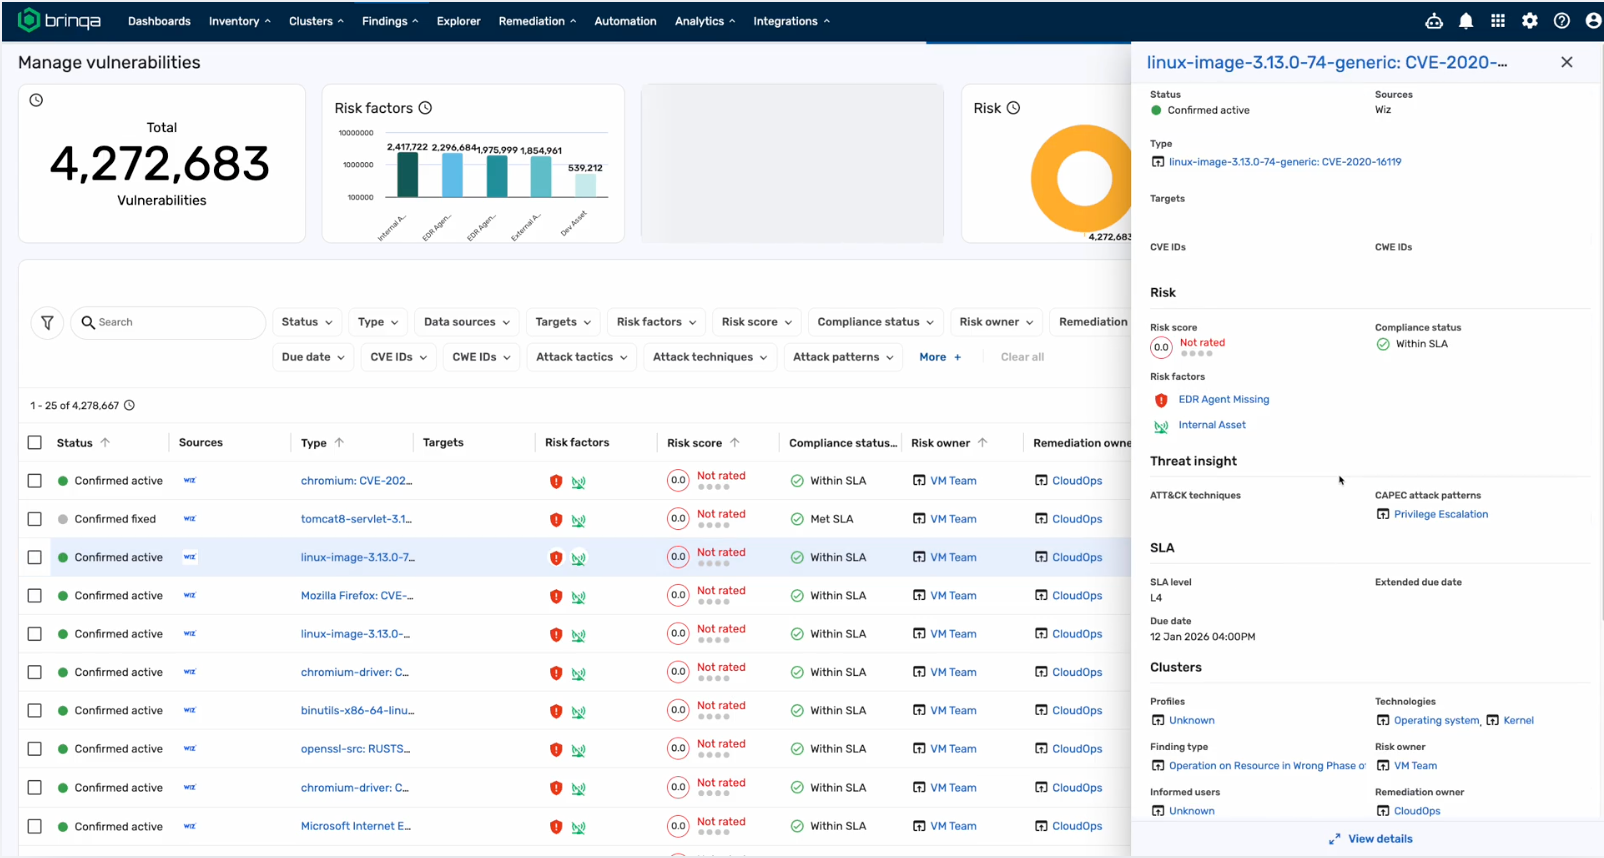Check the box for Confirmed fixed row

click(x=35, y=519)
